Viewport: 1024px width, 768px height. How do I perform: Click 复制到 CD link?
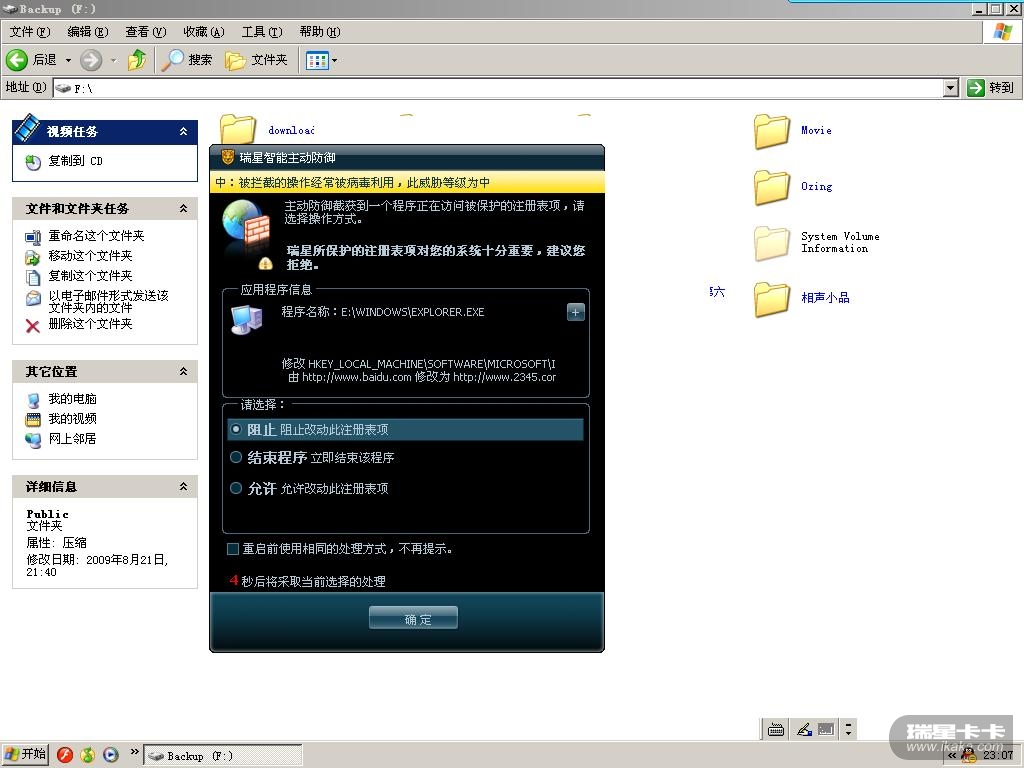[x=75, y=161]
